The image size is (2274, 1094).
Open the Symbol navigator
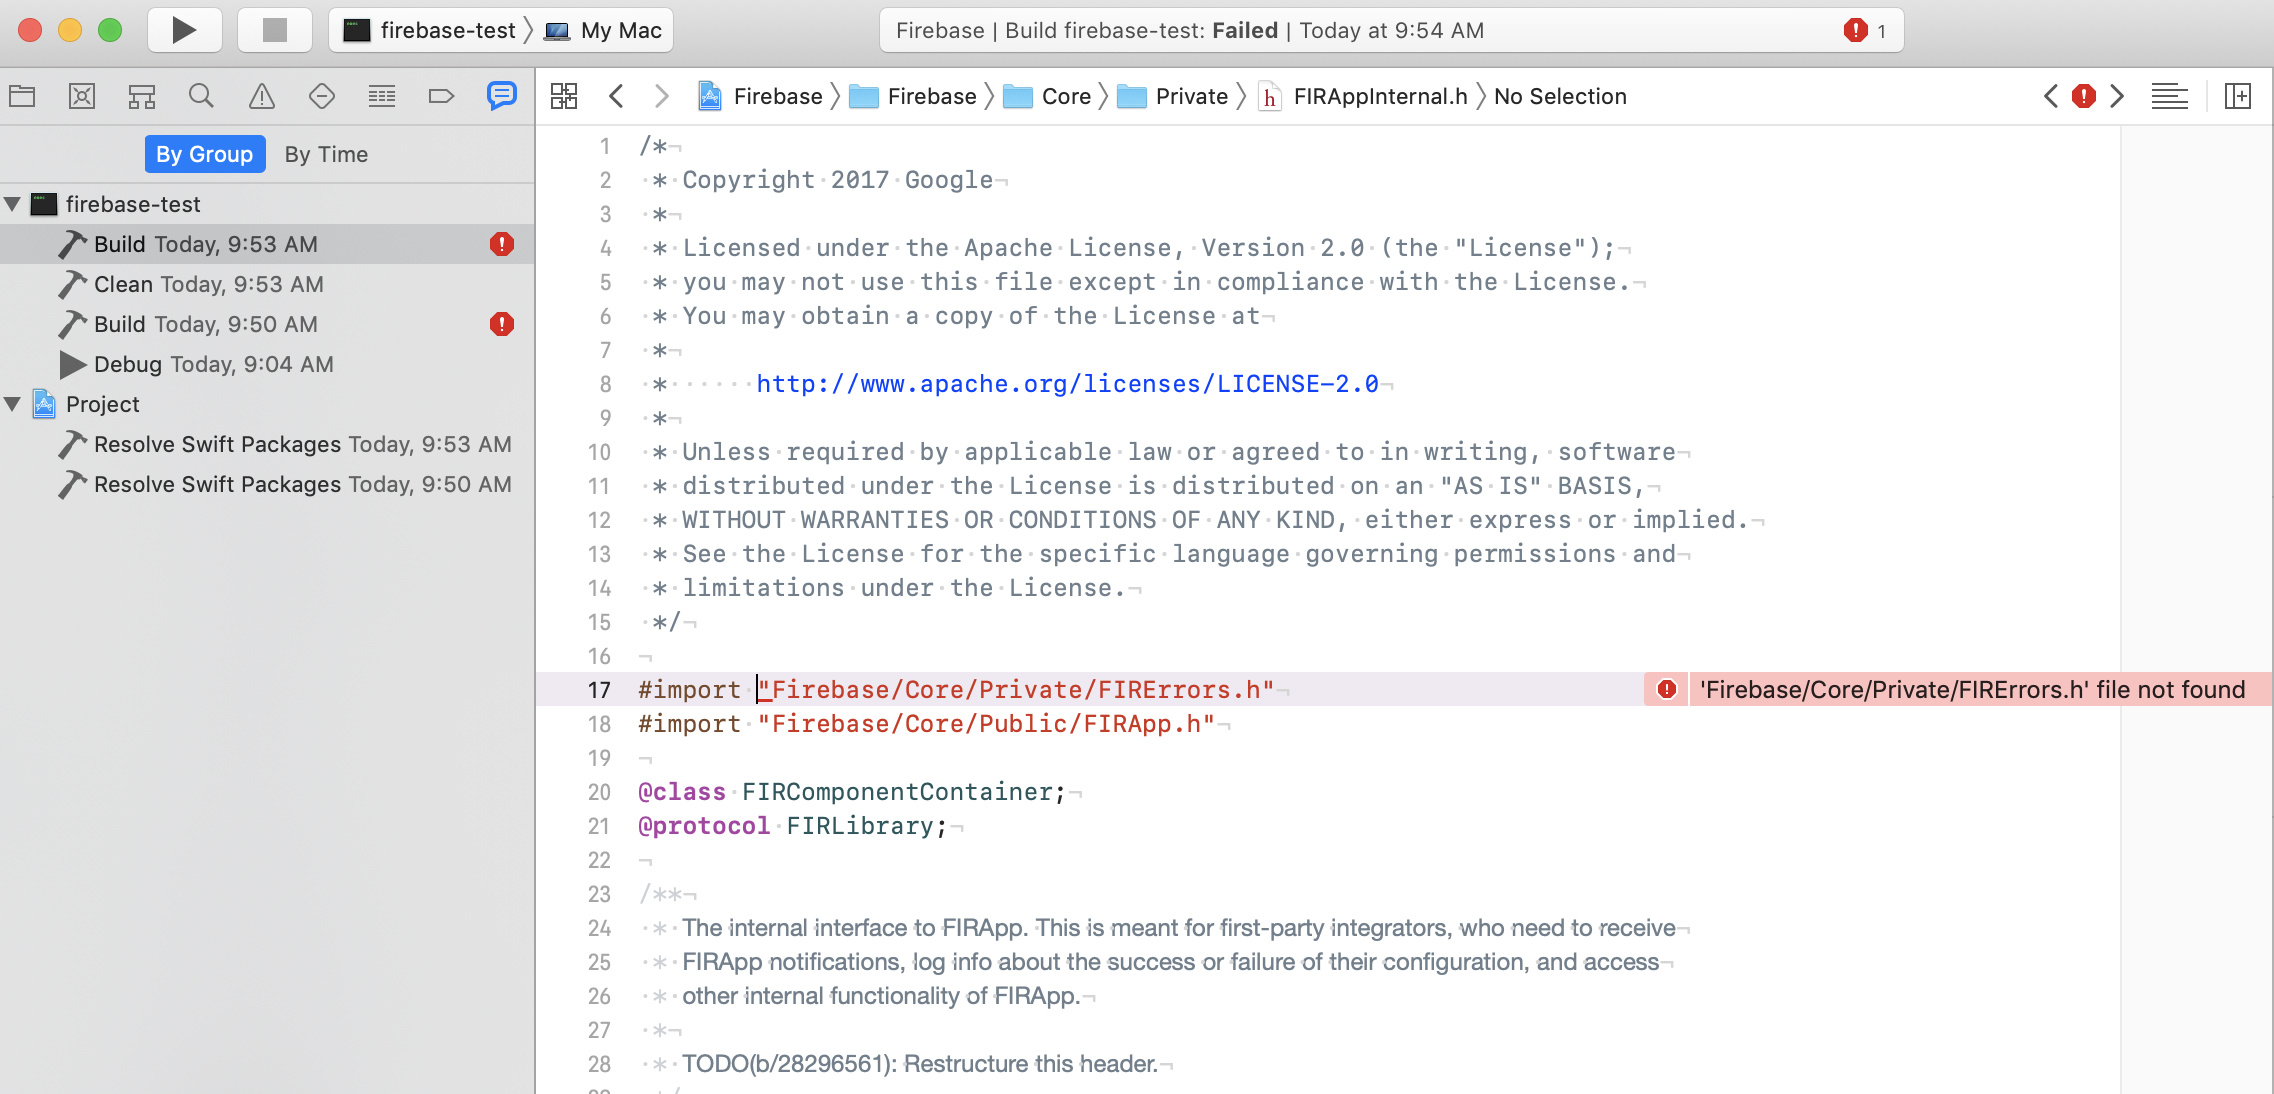pyautogui.click(x=142, y=96)
